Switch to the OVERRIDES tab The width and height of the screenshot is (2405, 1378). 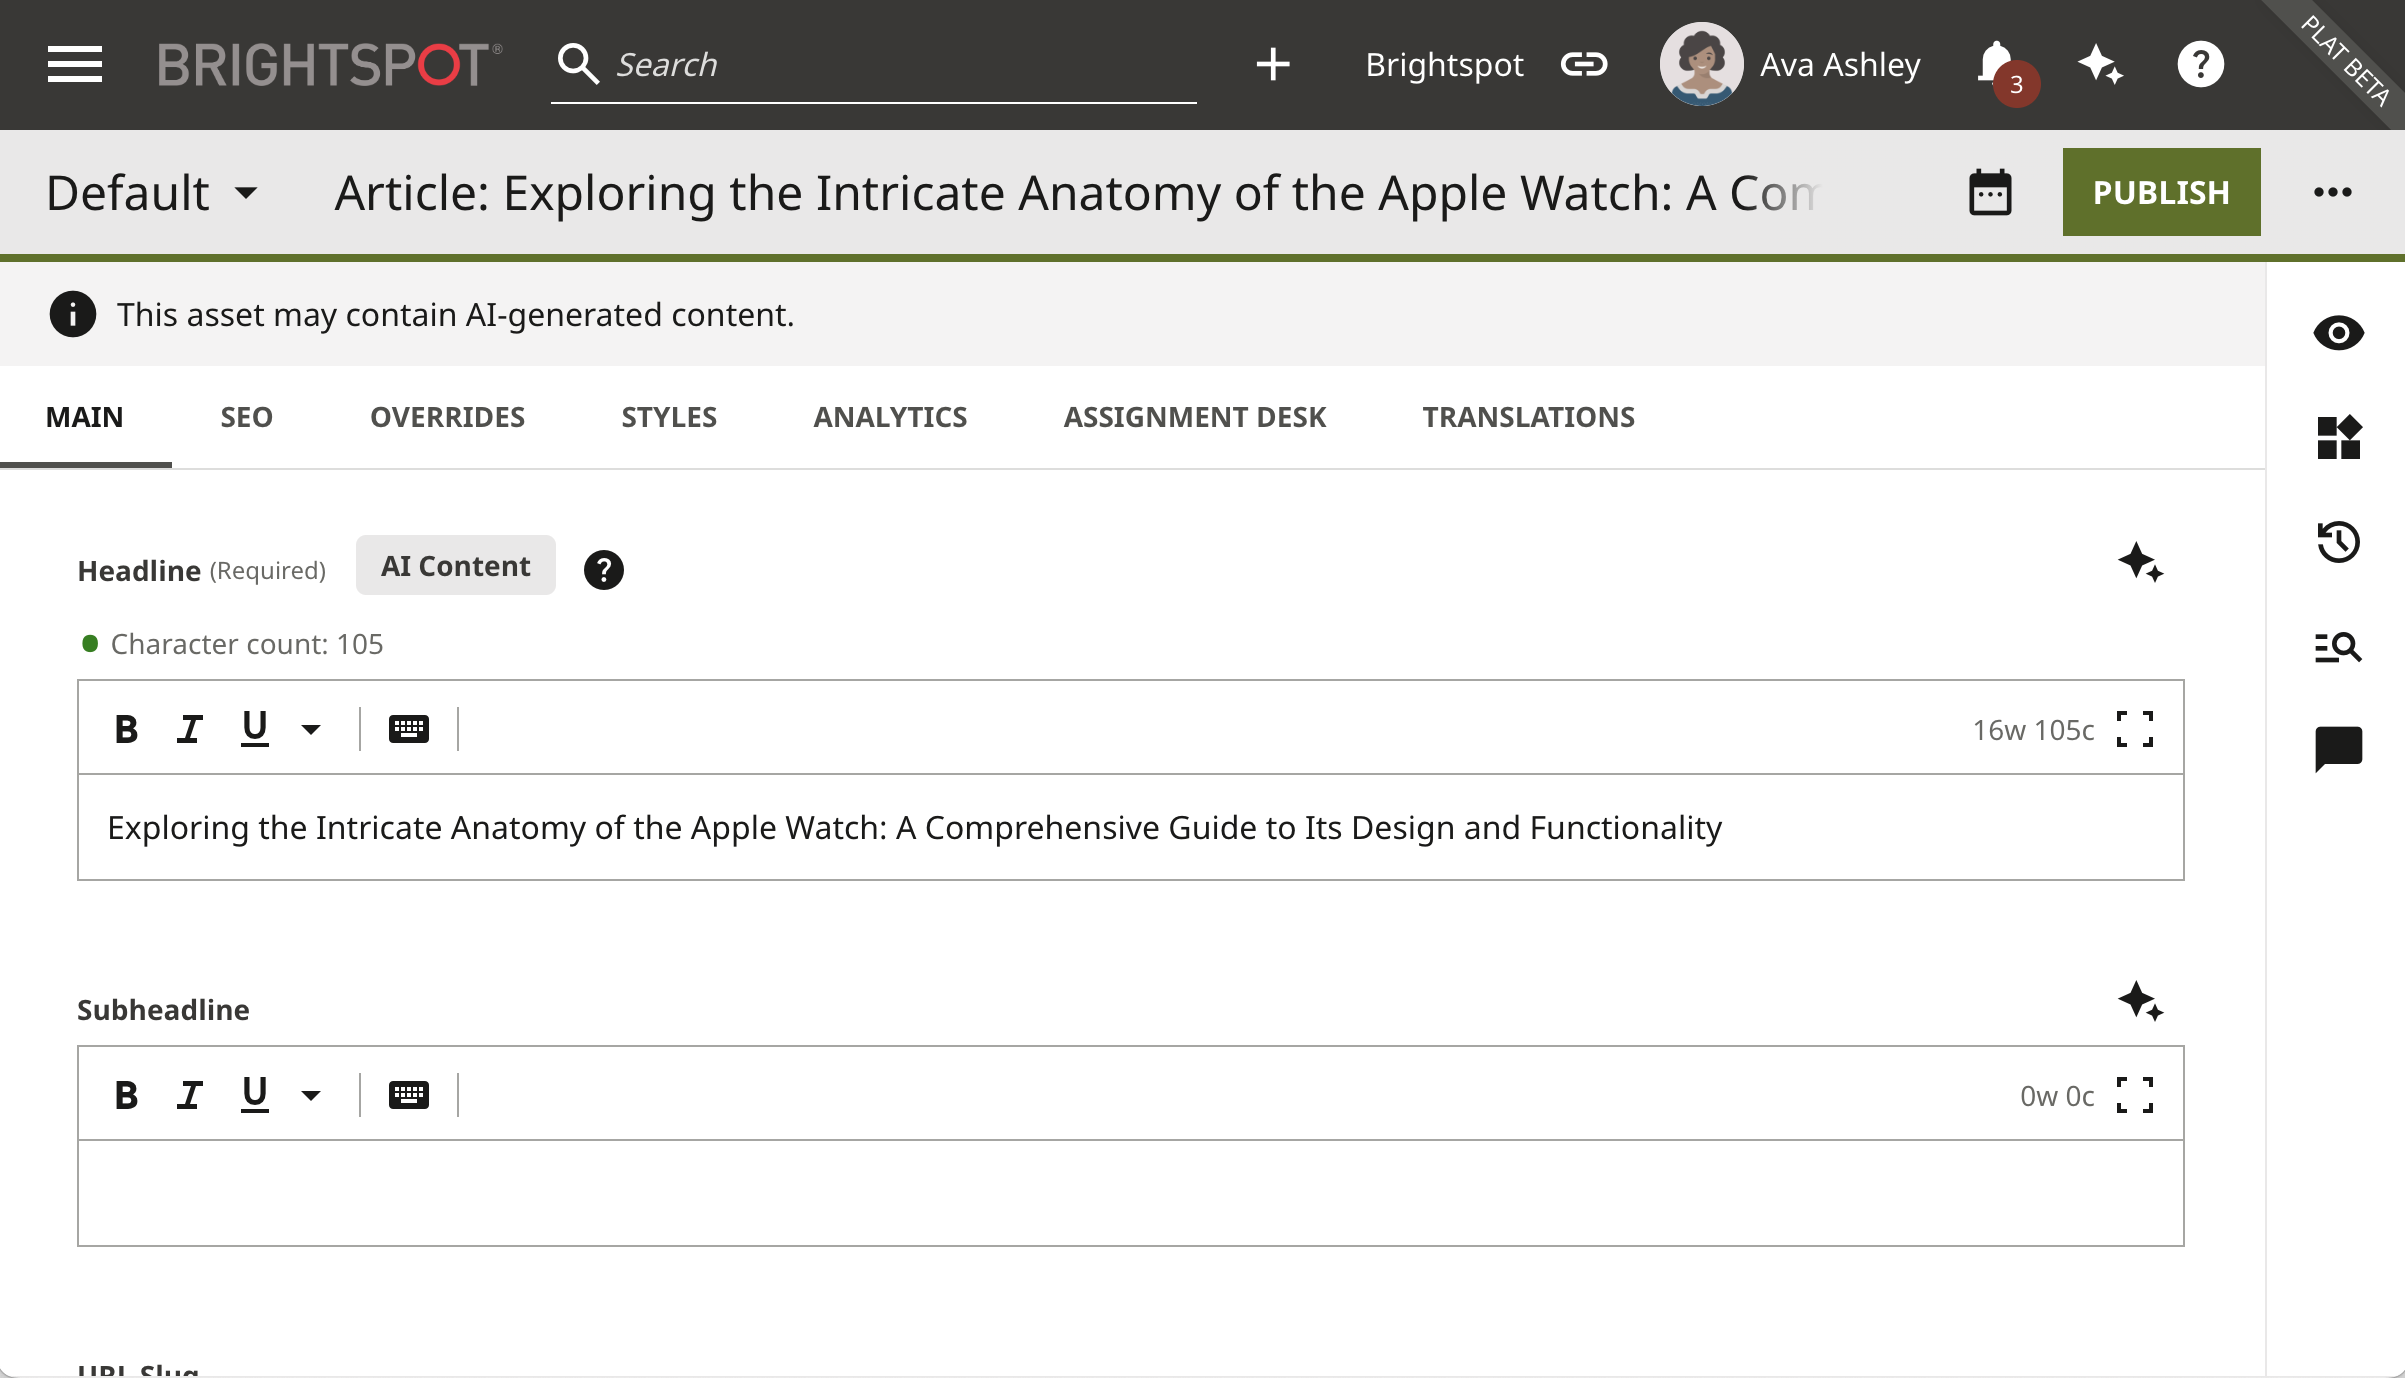(x=447, y=417)
